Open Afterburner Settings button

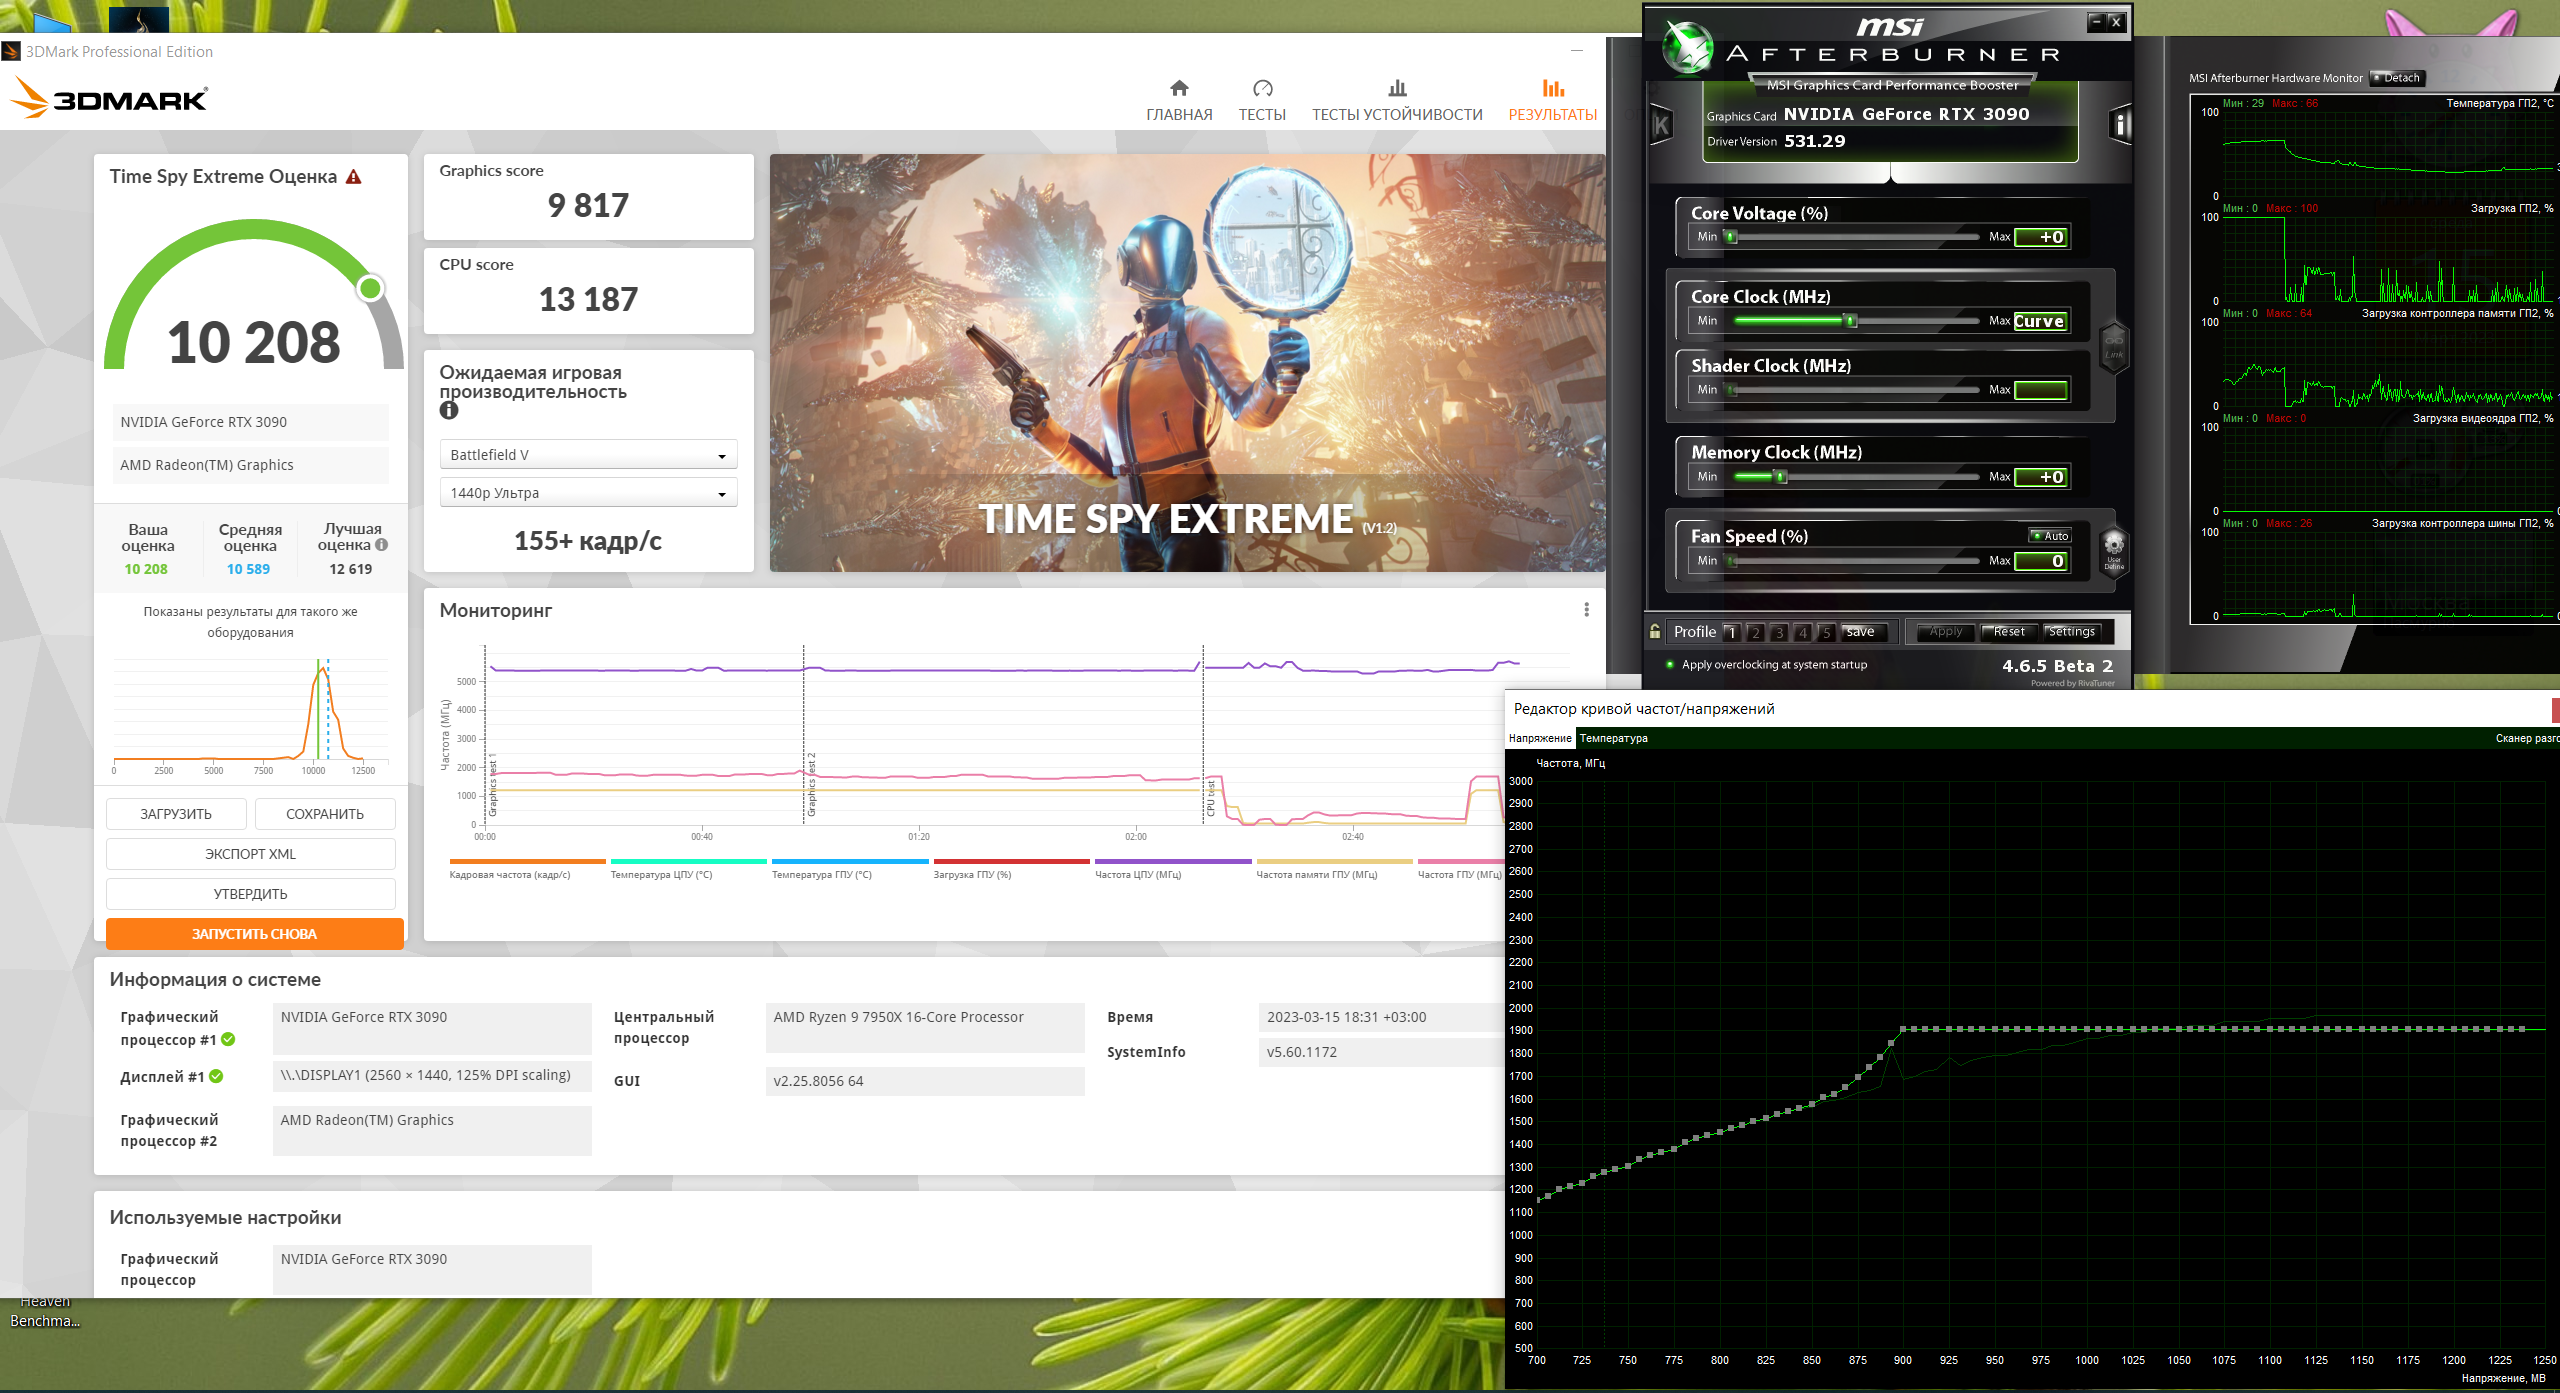(x=2071, y=632)
